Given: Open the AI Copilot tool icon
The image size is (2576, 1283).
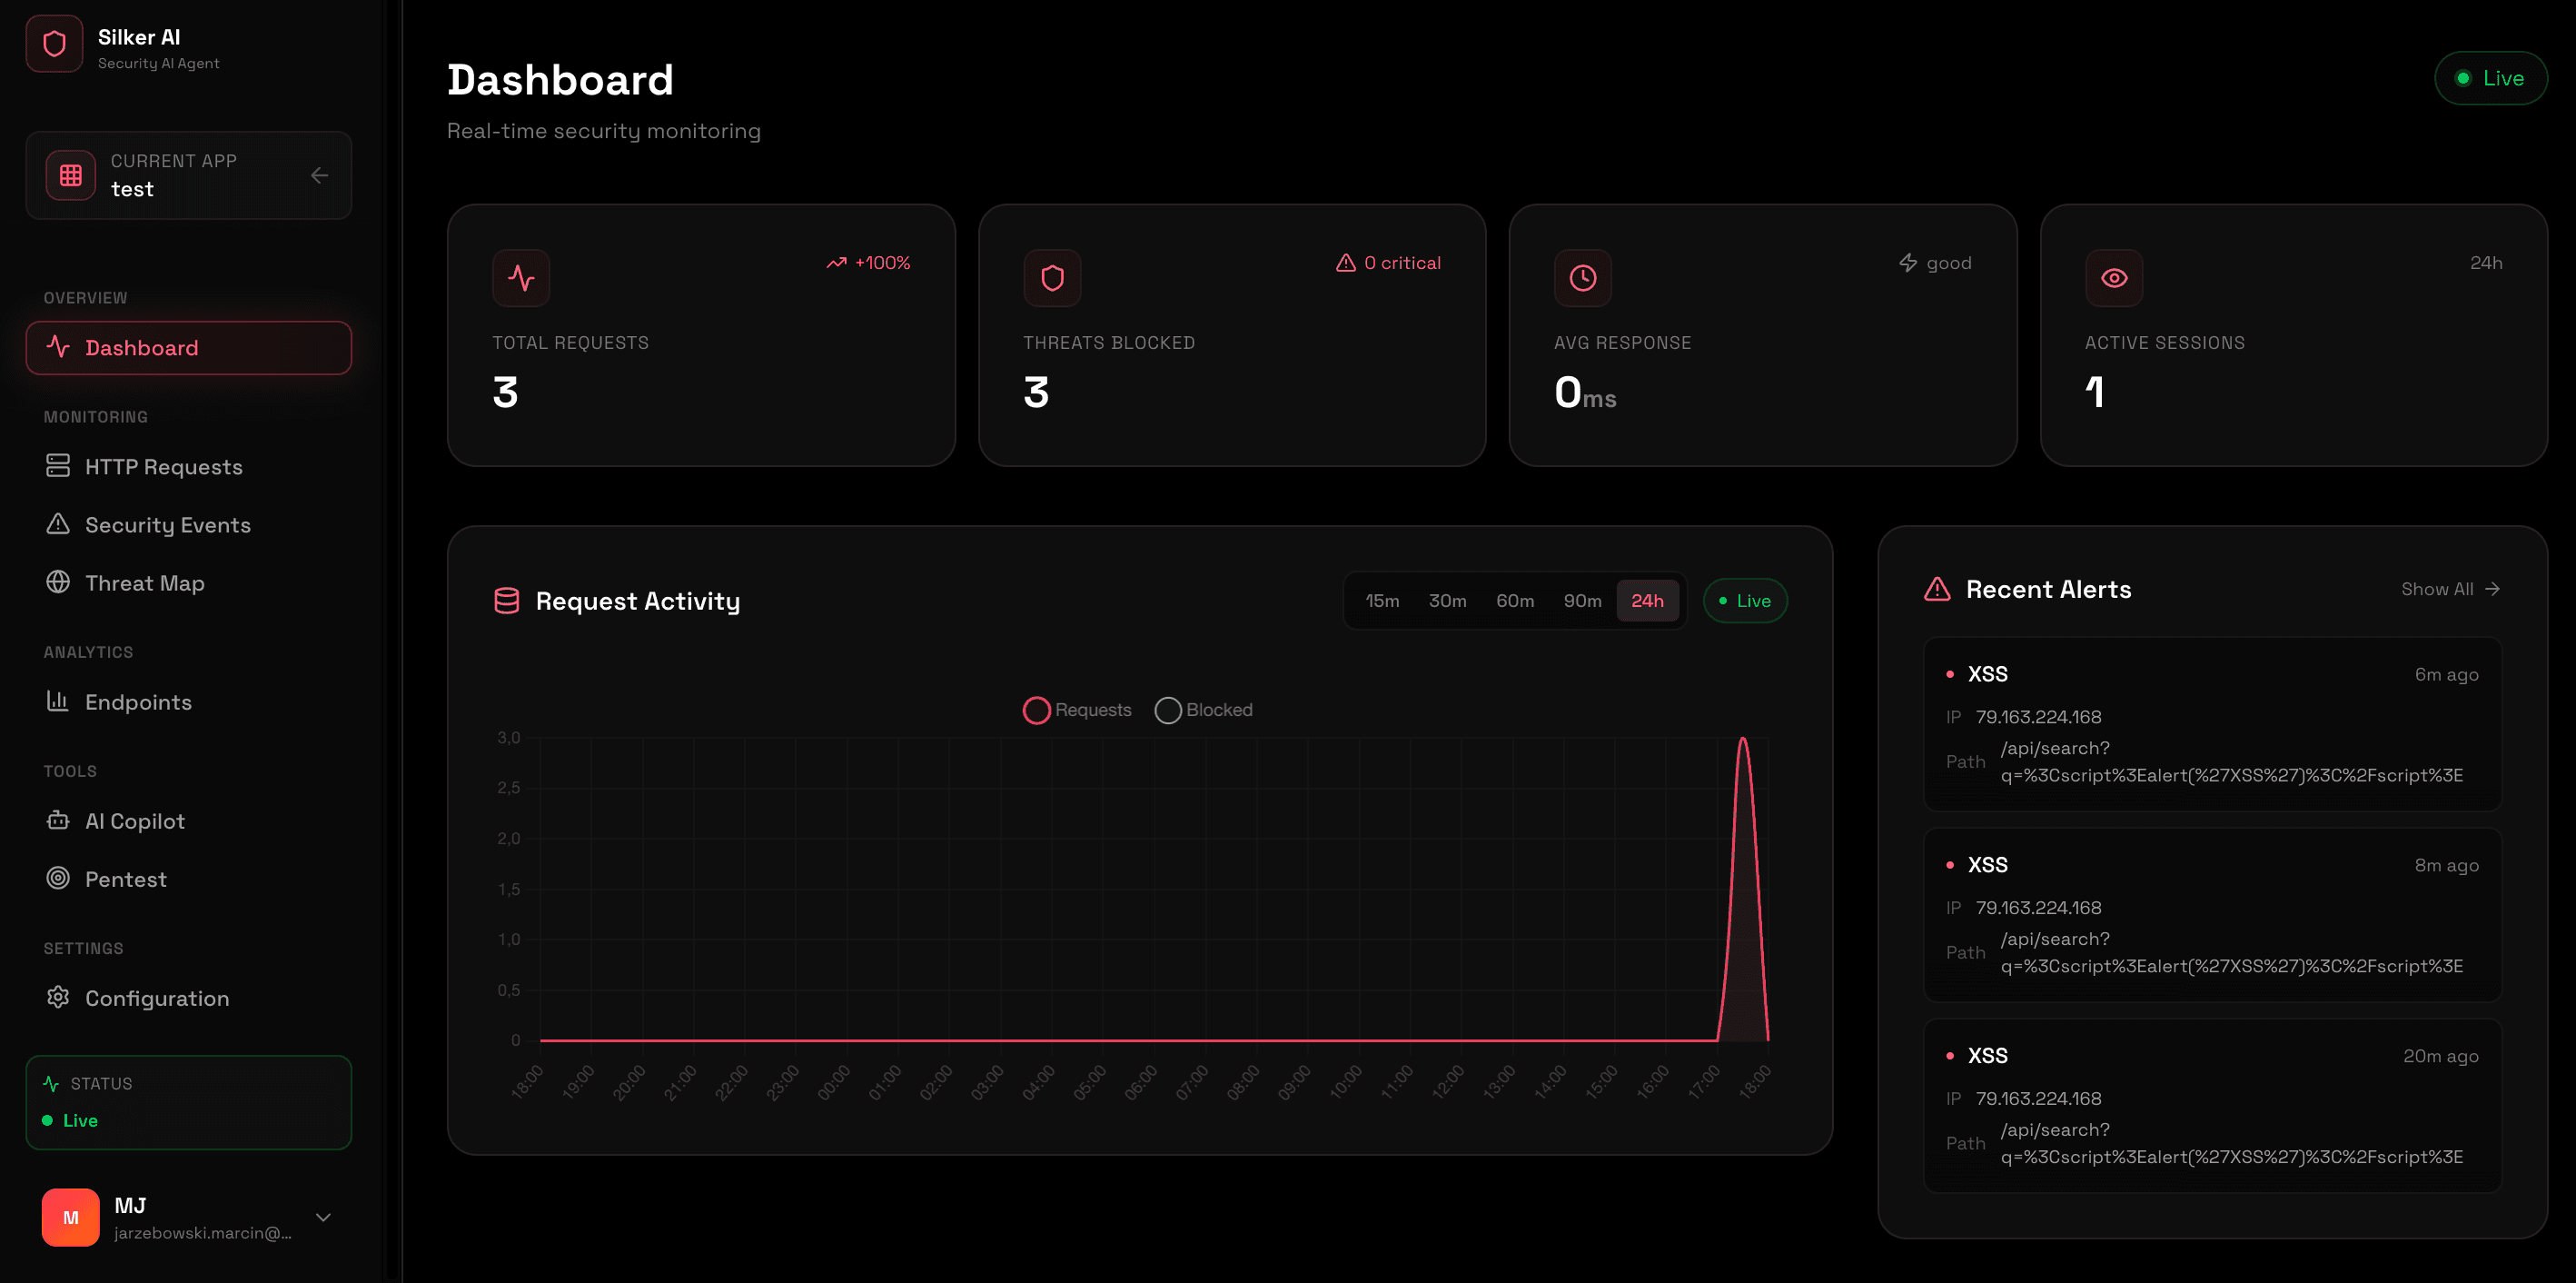Looking at the screenshot, I should 58,820.
